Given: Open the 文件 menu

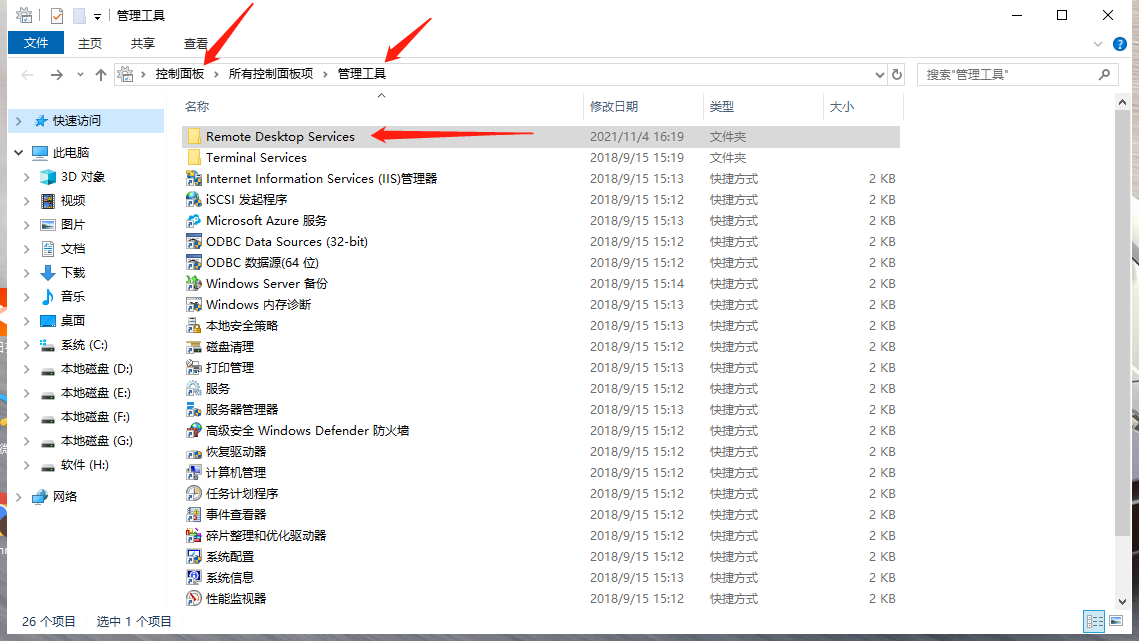Looking at the screenshot, I should coord(36,43).
